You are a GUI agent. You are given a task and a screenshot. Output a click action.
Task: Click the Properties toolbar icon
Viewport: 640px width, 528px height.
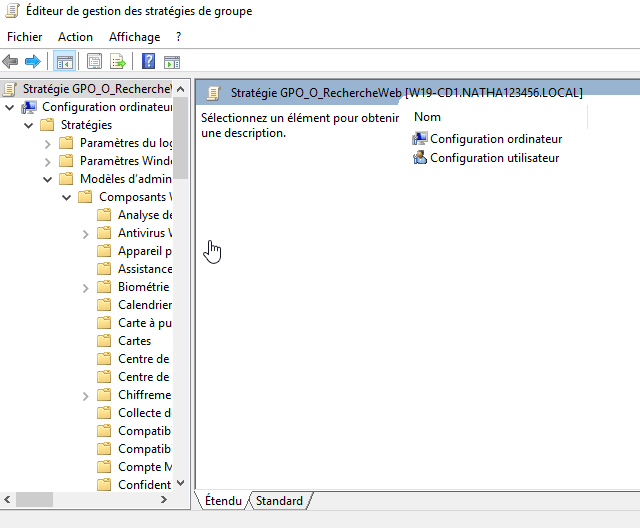pos(94,62)
